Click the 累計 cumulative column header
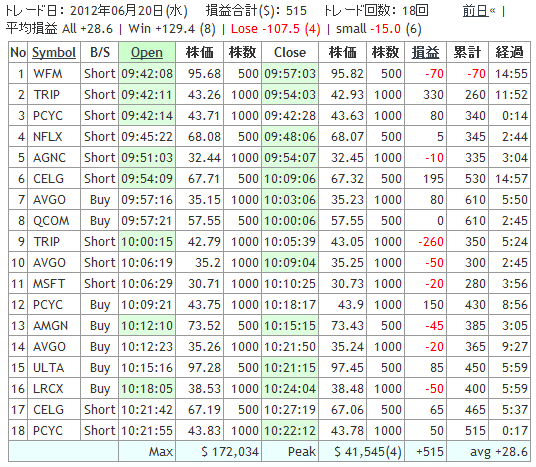The width and height of the screenshot is (536, 467). (x=467, y=53)
